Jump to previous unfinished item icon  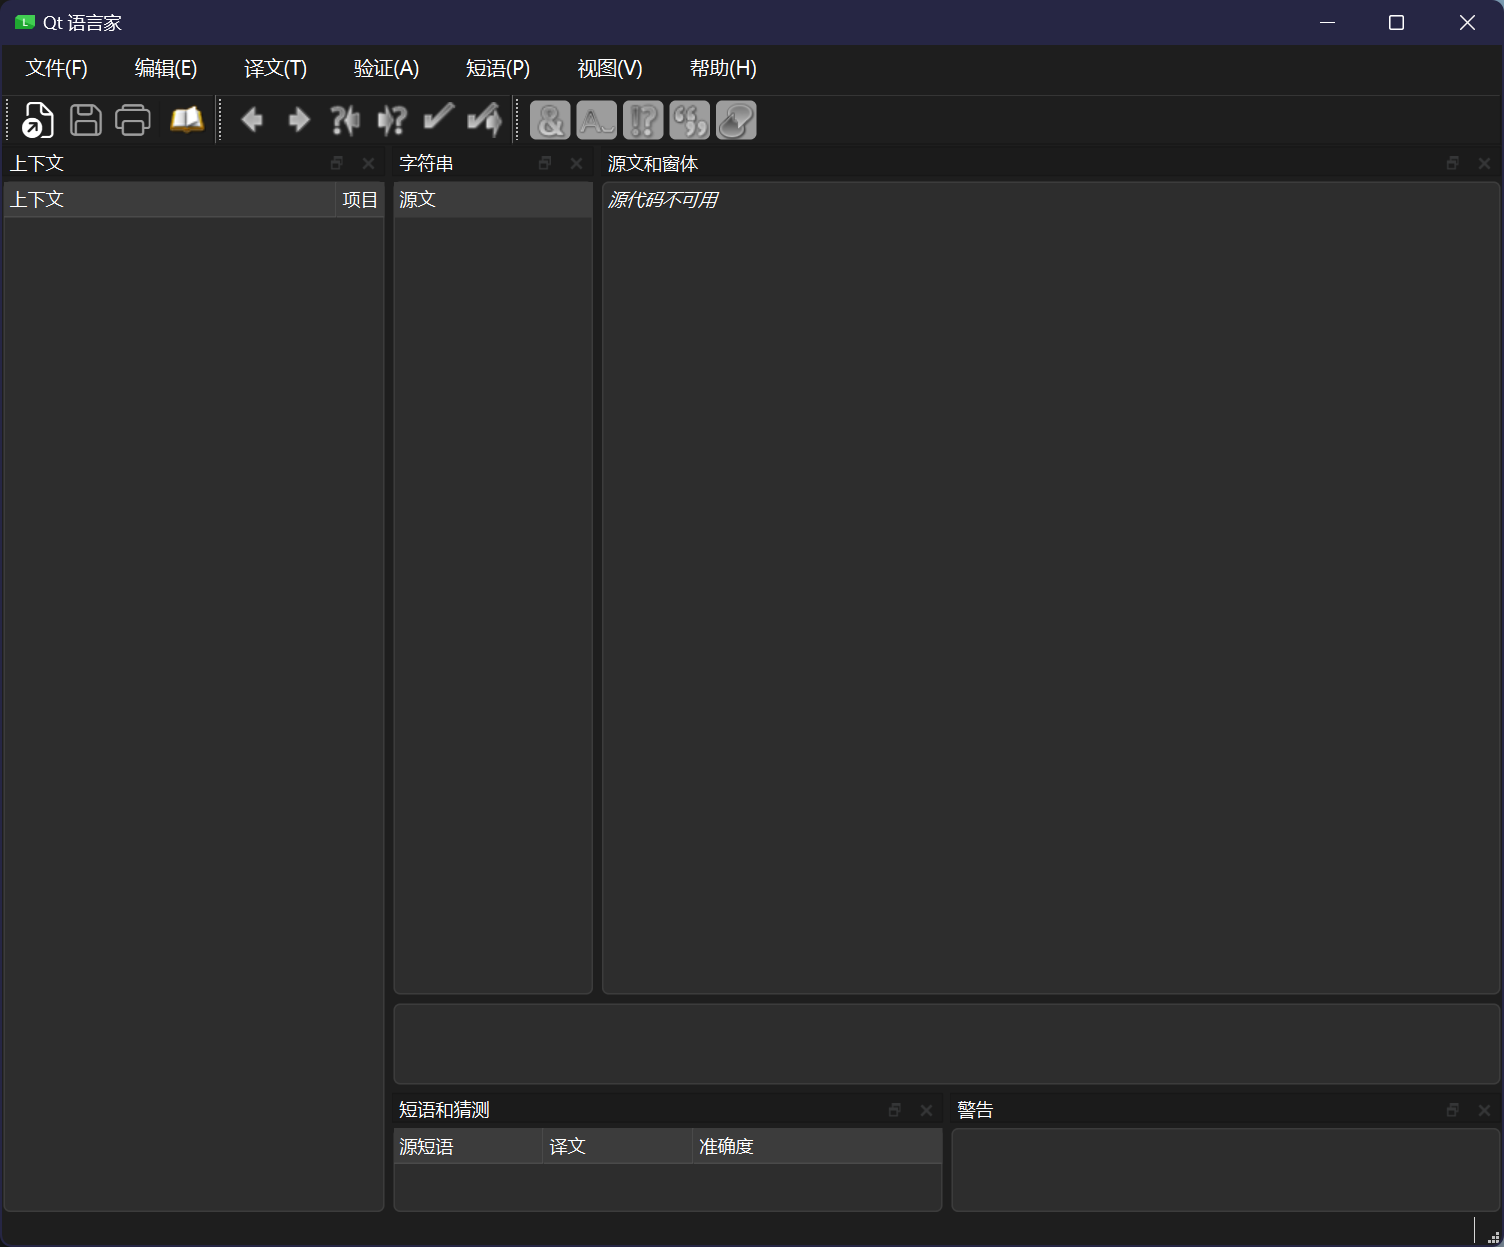pos(345,120)
